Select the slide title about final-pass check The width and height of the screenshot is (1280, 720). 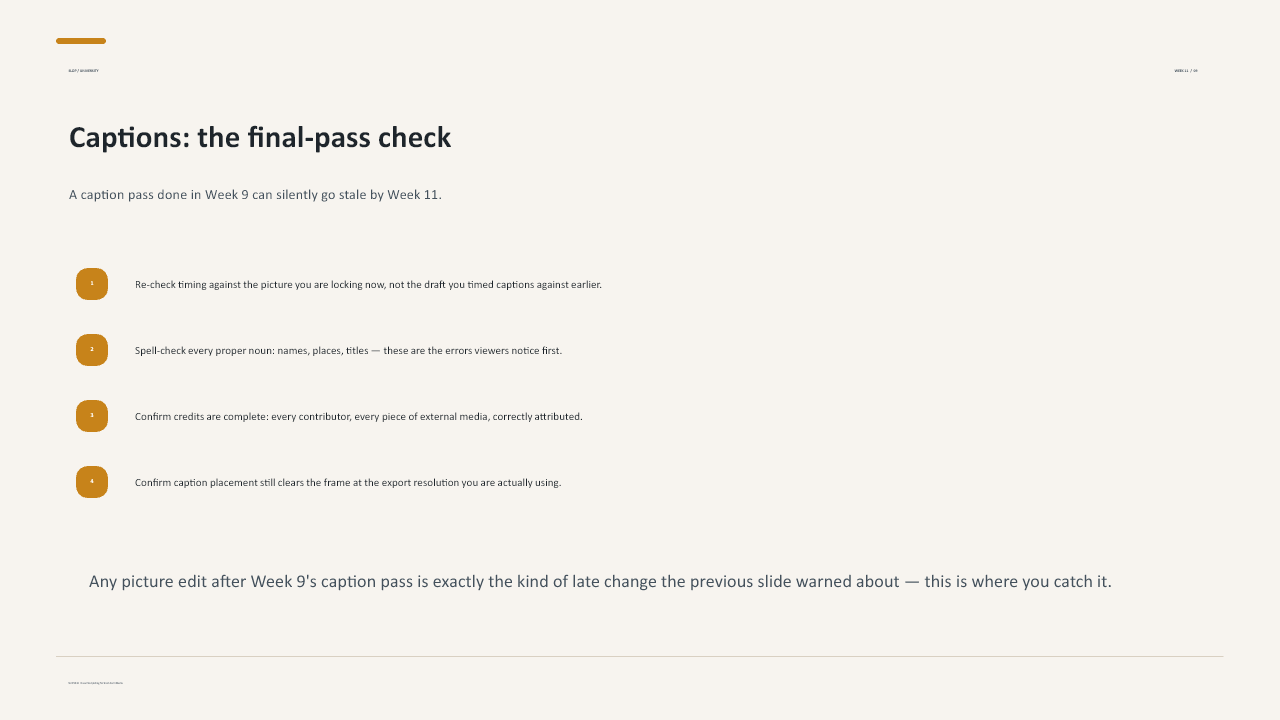pos(260,138)
